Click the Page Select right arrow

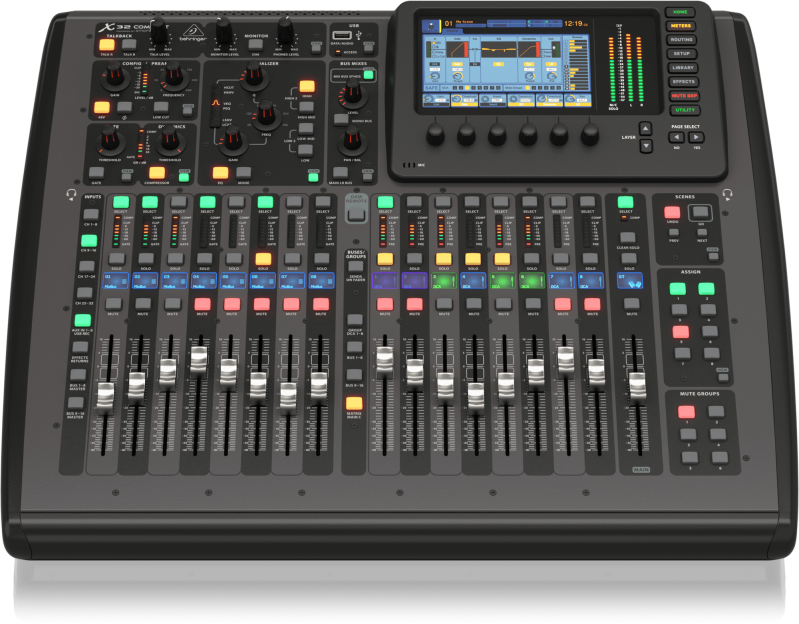pyautogui.click(x=696, y=137)
